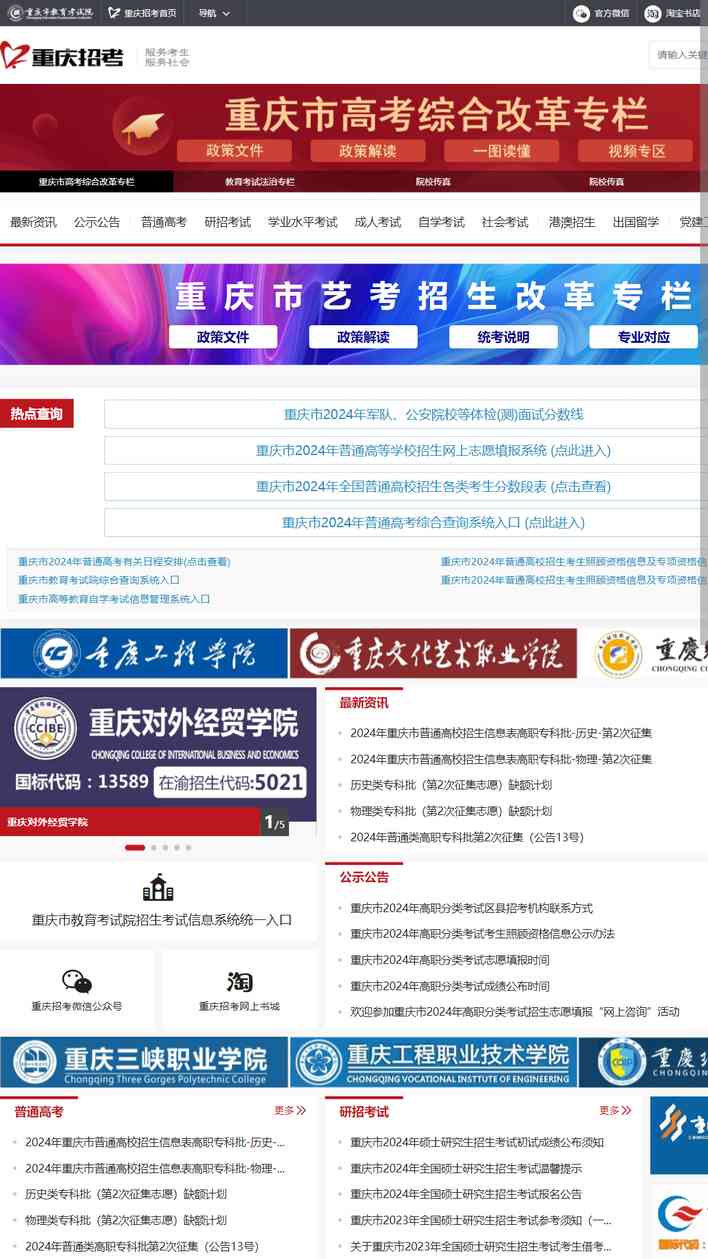The height and width of the screenshot is (1259, 708).
Task: Open 高职分类考试成绩公布时间 notice
Action: (450, 986)
